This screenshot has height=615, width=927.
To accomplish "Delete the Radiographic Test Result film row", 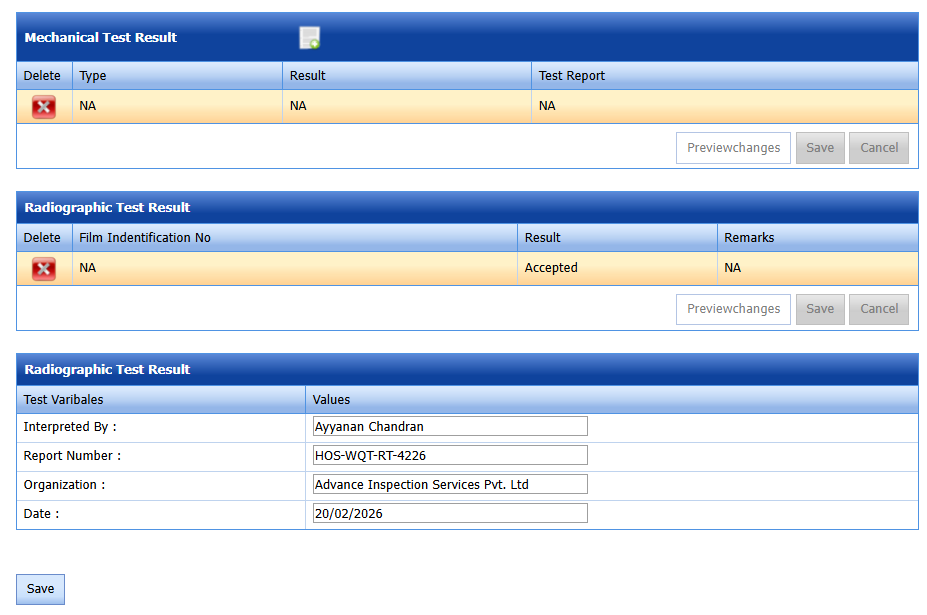I will [43, 269].
